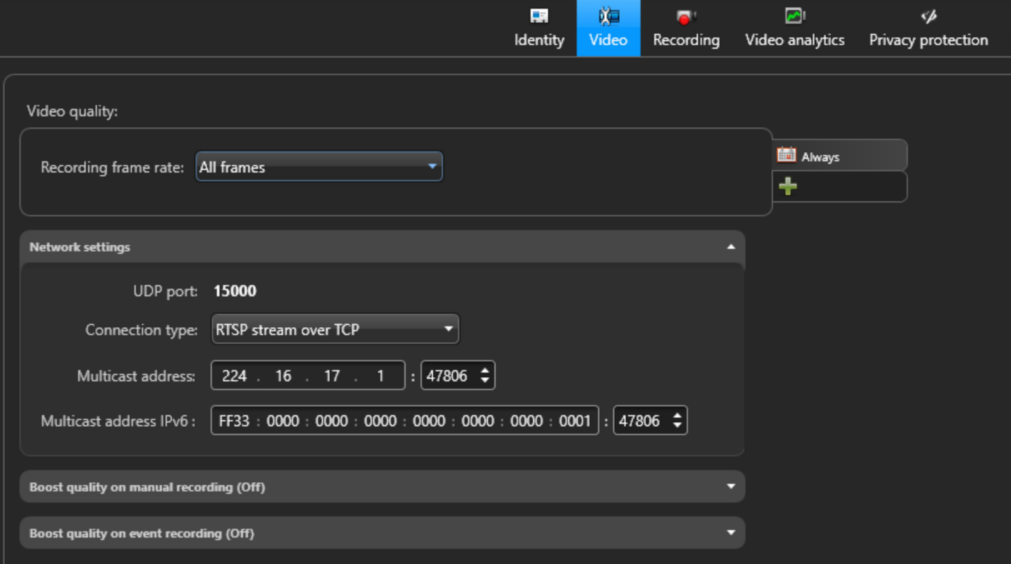Click the Video analytics tab icon
Image resolution: width=1011 pixels, height=564 pixels.
794,16
